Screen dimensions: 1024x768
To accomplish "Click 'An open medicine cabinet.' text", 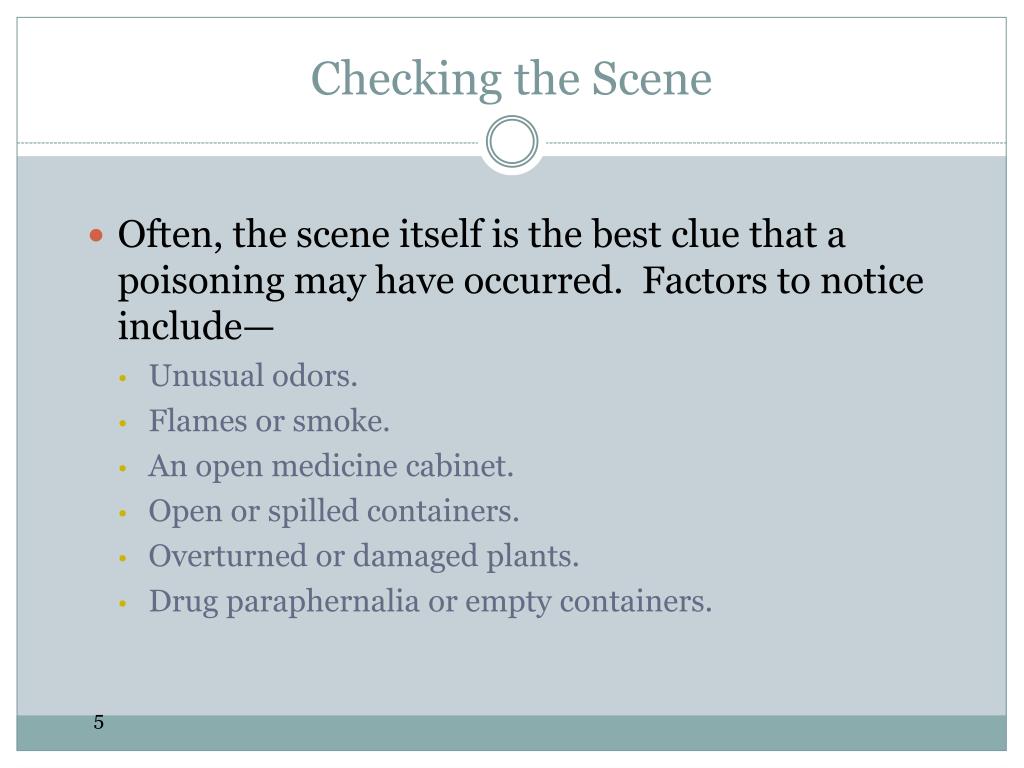I will [x=331, y=466].
